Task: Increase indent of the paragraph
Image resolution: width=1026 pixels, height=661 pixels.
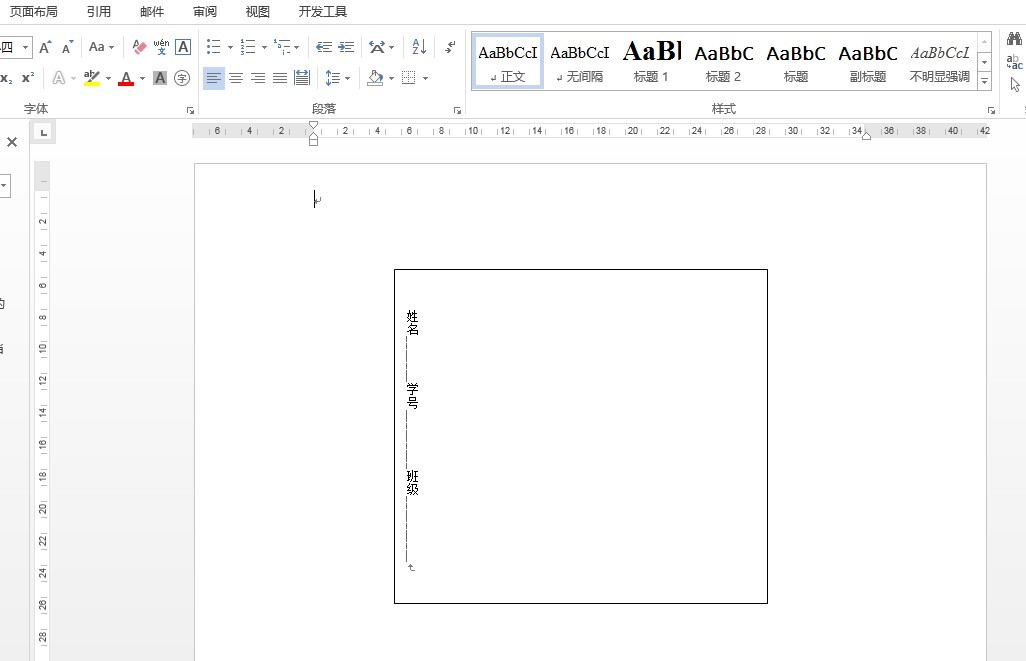Action: [x=346, y=47]
